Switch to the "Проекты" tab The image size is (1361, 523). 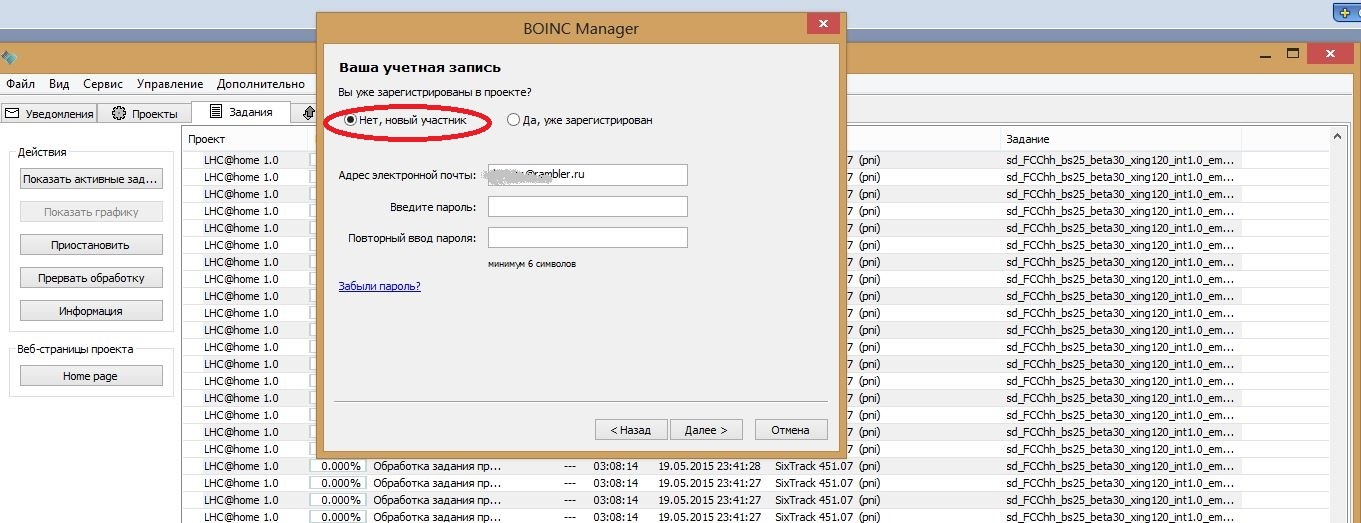(145, 114)
